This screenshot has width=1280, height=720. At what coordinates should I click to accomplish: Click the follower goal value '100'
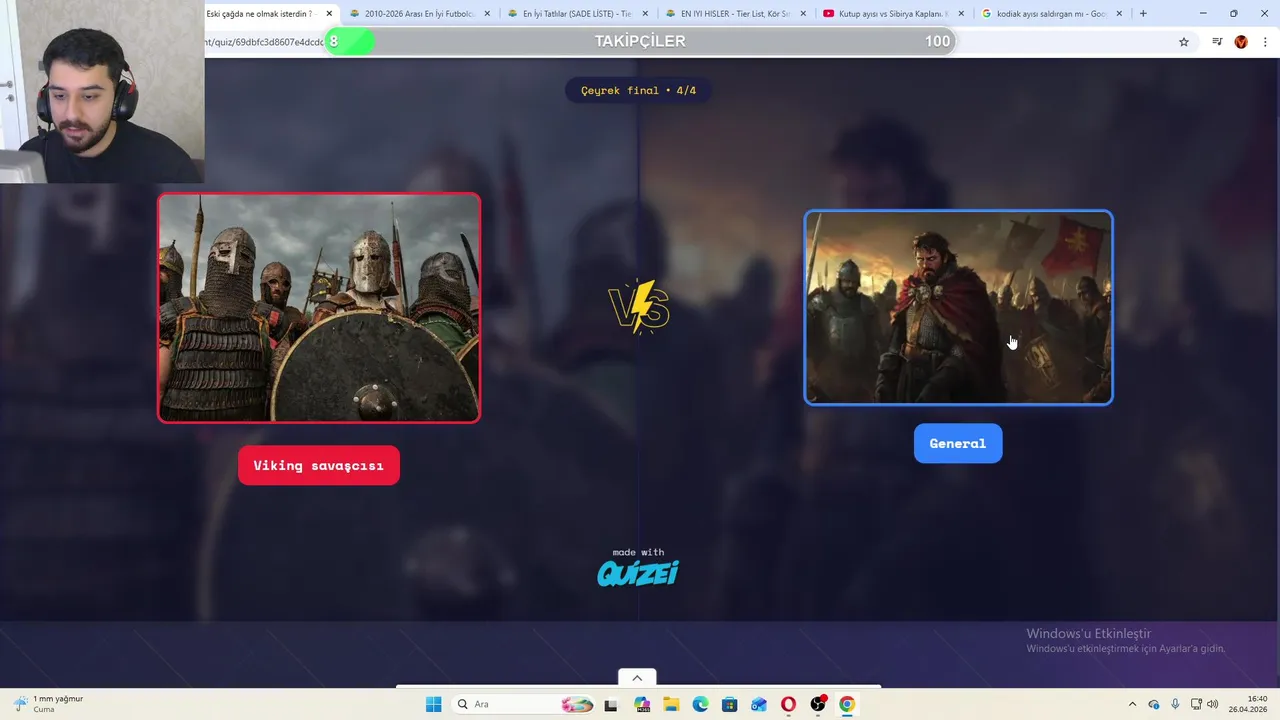click(937, 41)
